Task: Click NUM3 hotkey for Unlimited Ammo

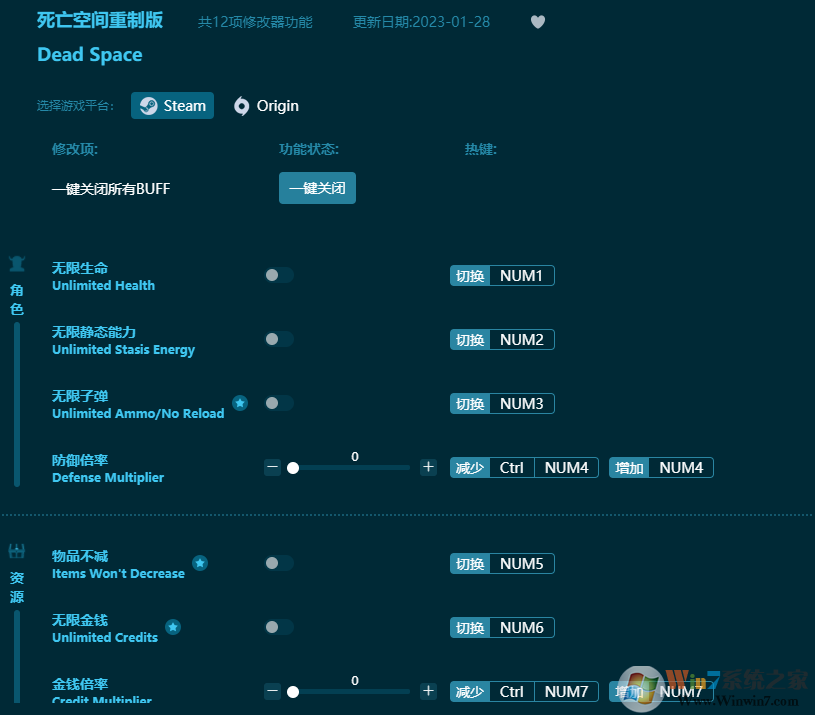Action: tap(521, 403)
